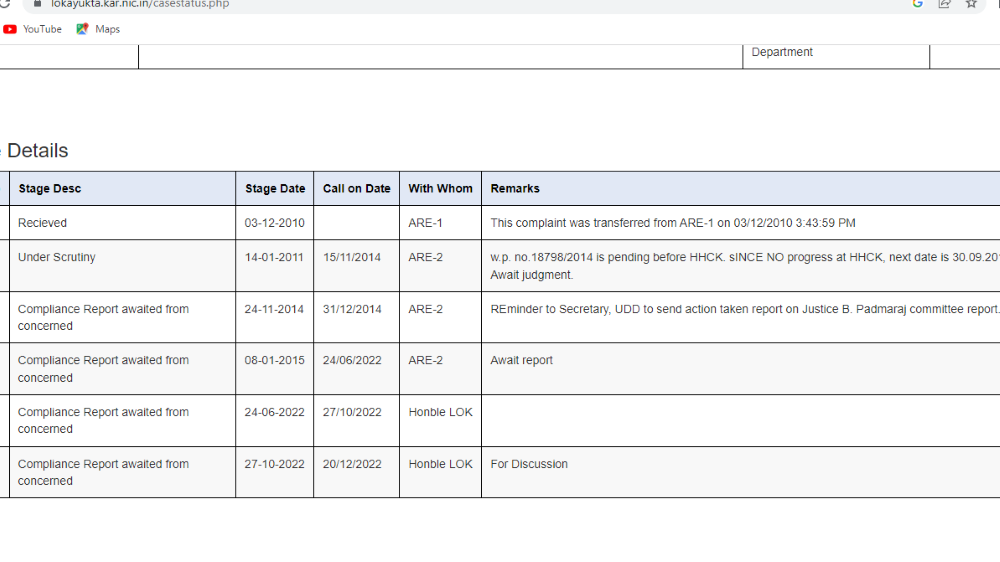Open the Maps bookmark
Viewport: 1000px width, 562px height.
point(98,29)
